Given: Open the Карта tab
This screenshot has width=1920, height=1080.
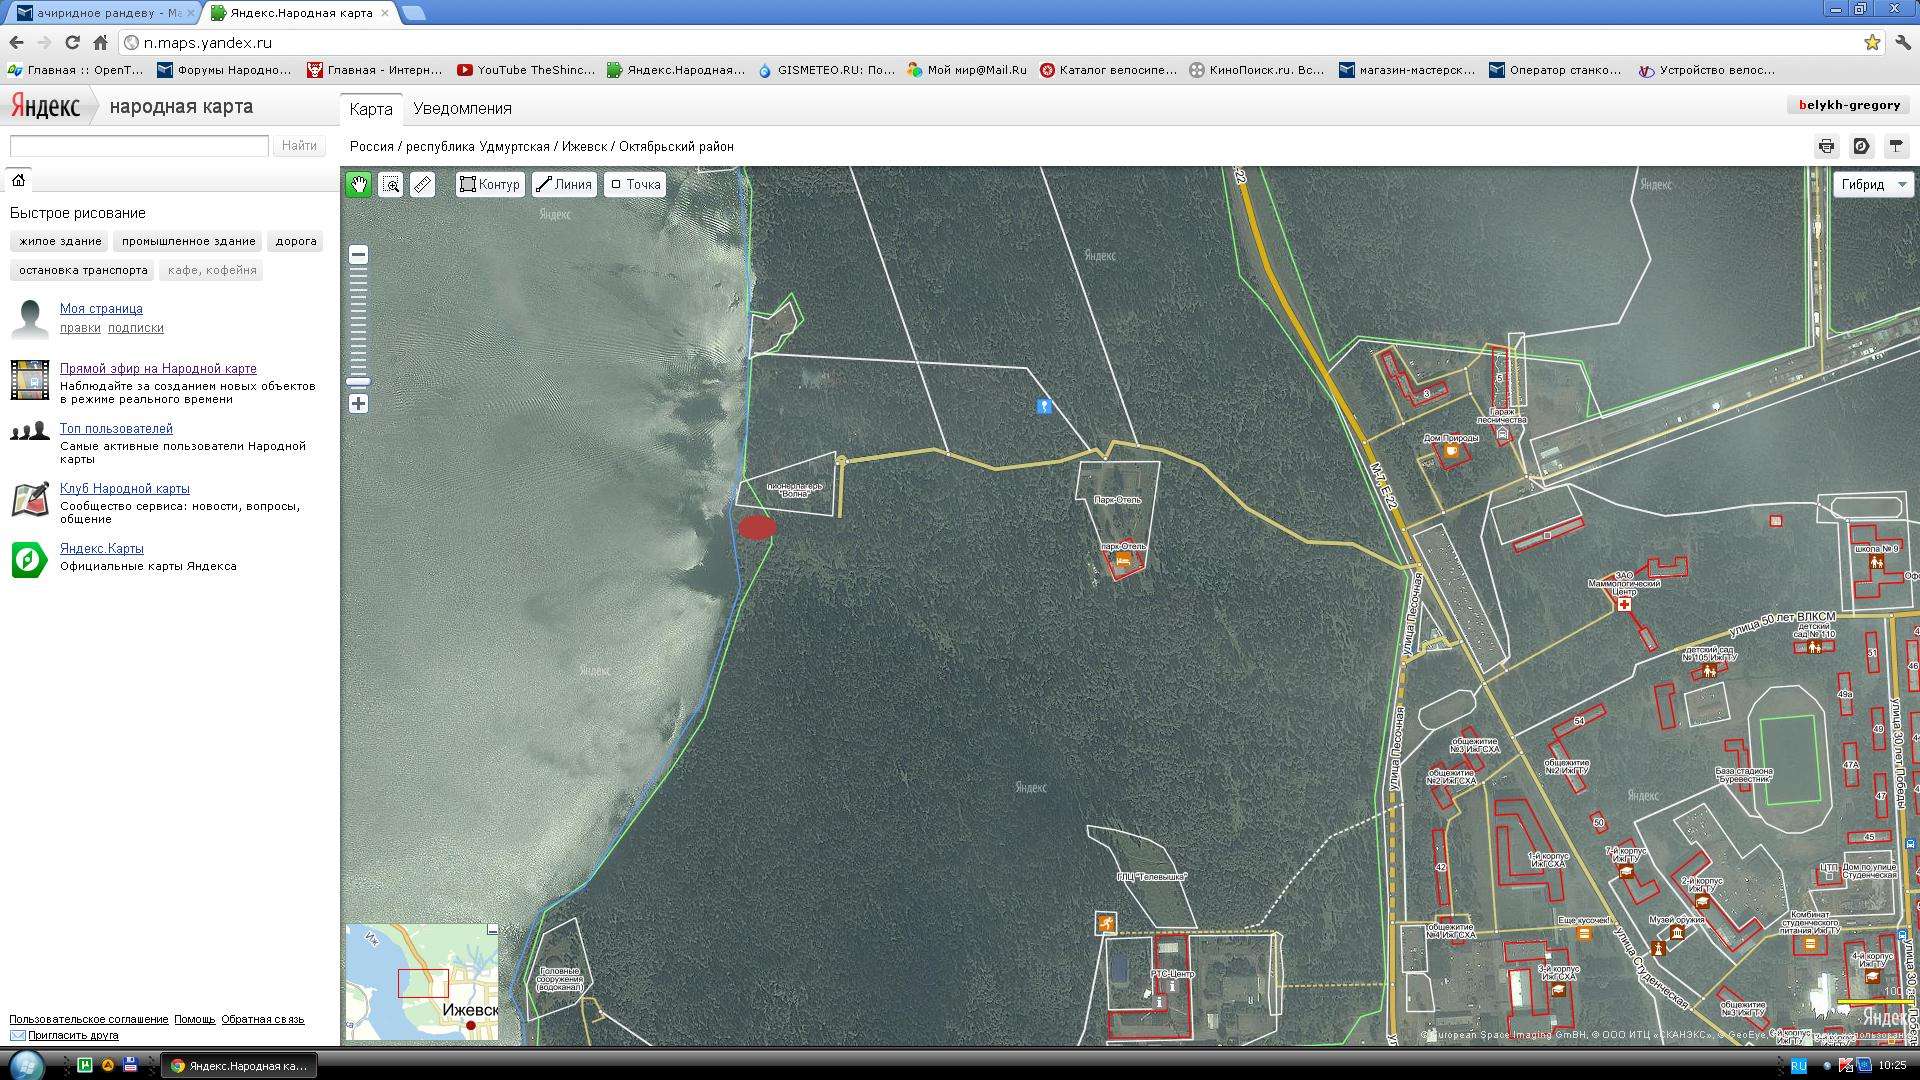Looking at the screenshot, I should (371, 109).
